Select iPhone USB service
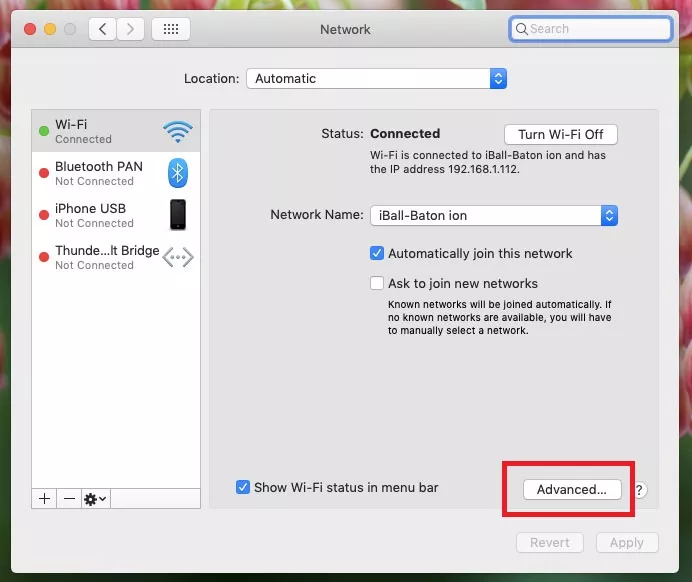The image size is (692, 582). 116,215
